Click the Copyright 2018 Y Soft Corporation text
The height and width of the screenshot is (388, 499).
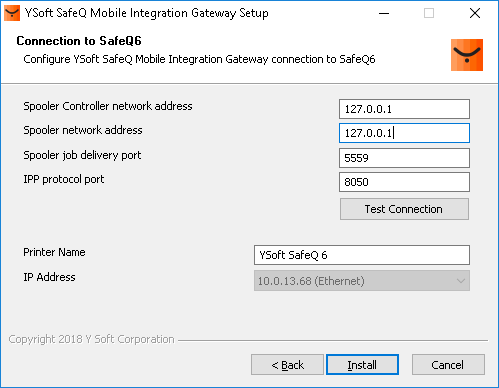point(91,339)
